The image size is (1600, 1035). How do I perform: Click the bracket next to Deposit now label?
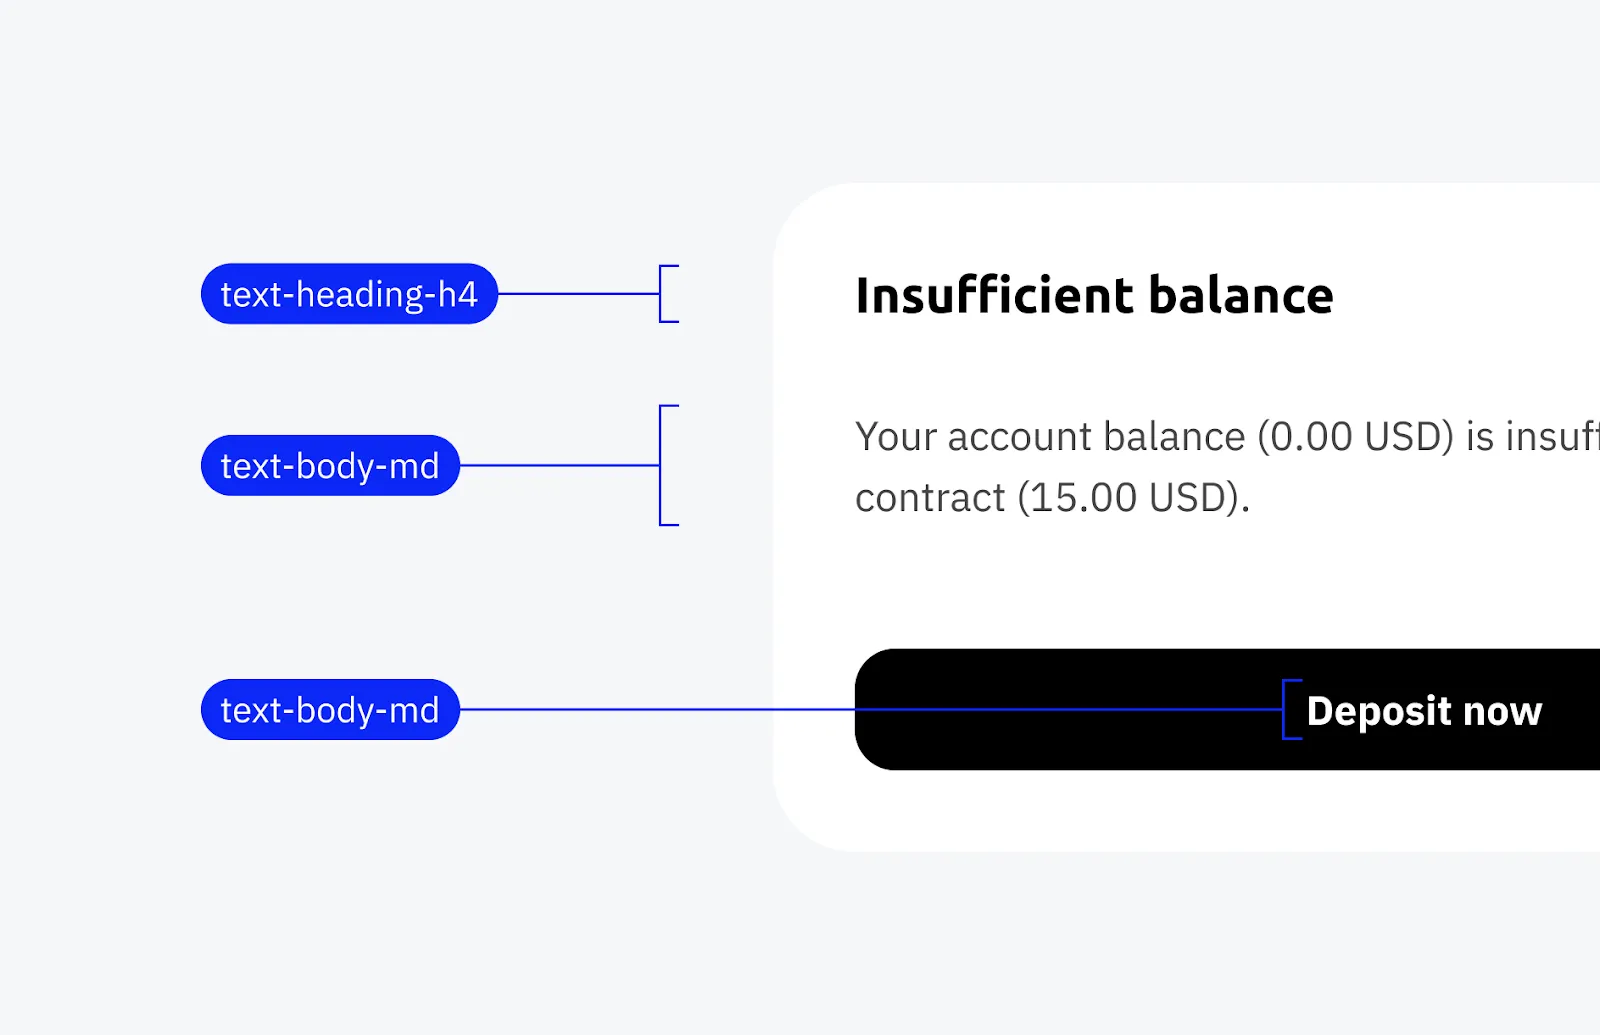pos(1290,710)
